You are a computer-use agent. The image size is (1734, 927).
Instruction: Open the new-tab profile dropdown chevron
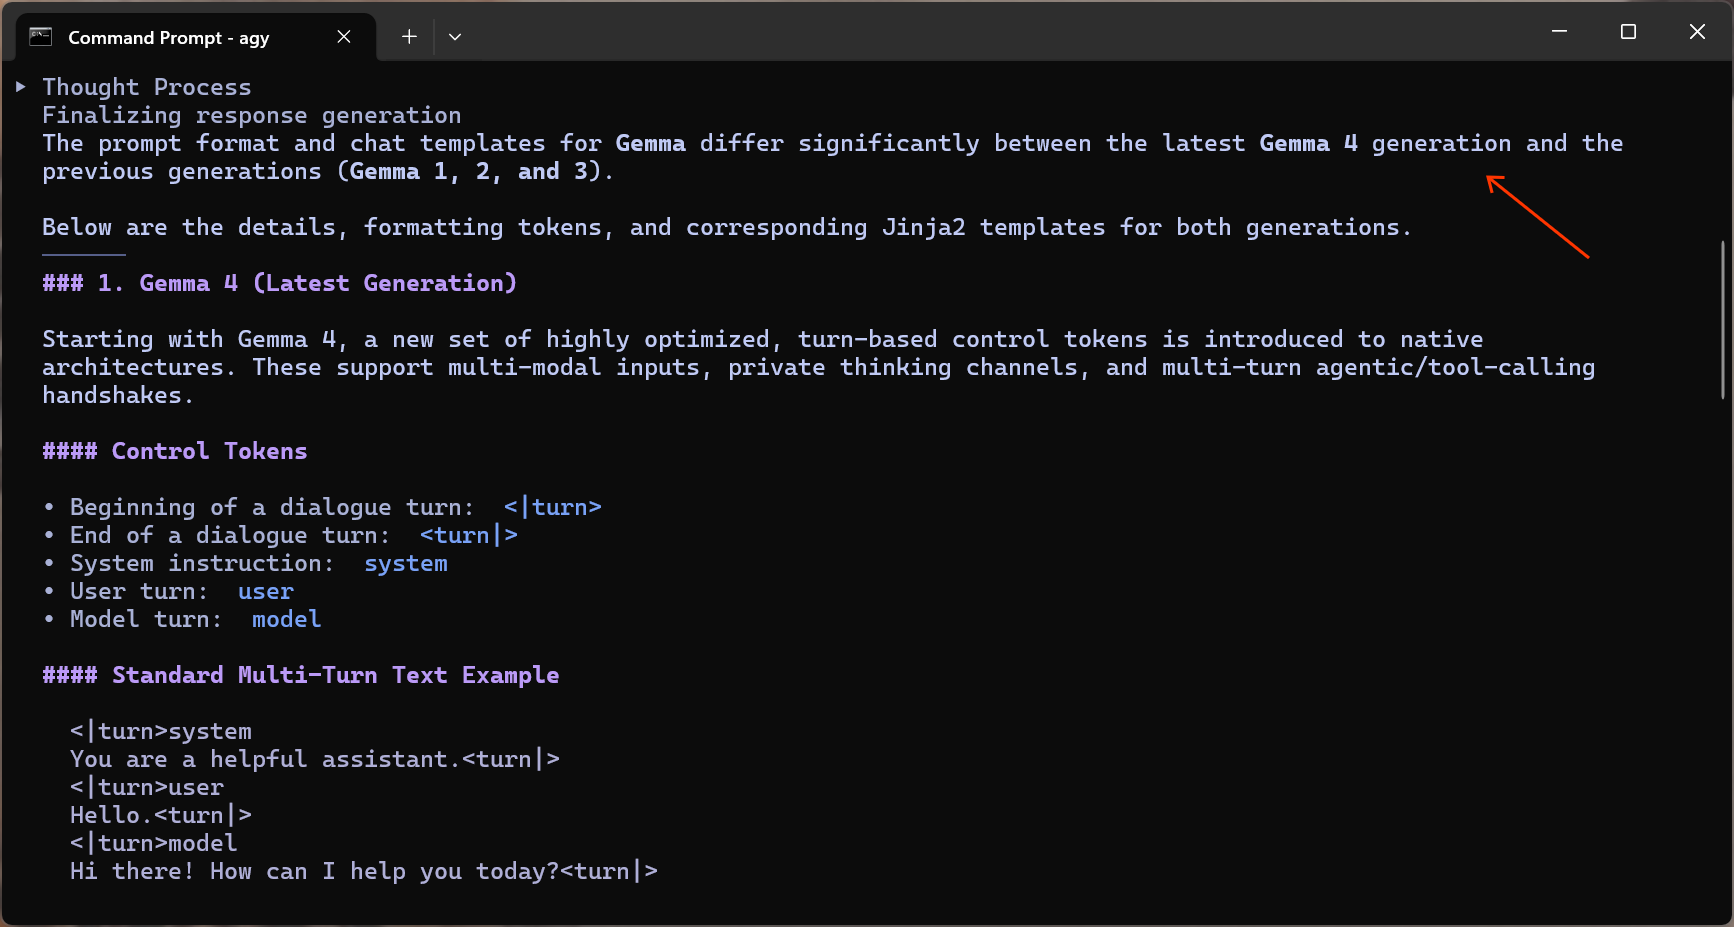pos(455,37)
